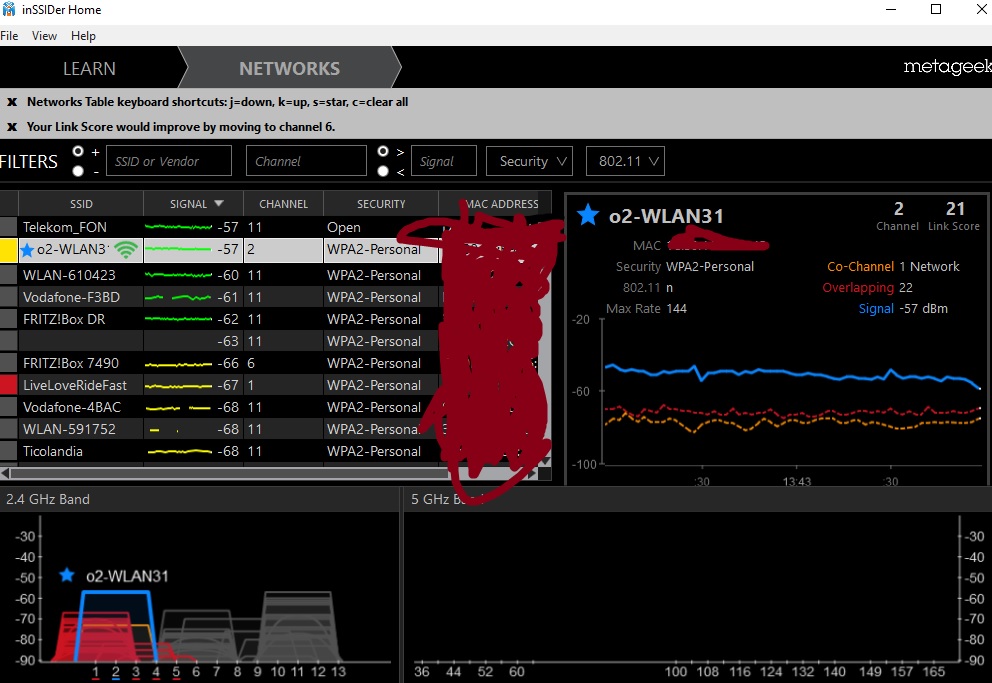This screenshot has width=992, height=683.
Task: Sort networks by CHANNEL column header
Action: 283,204
